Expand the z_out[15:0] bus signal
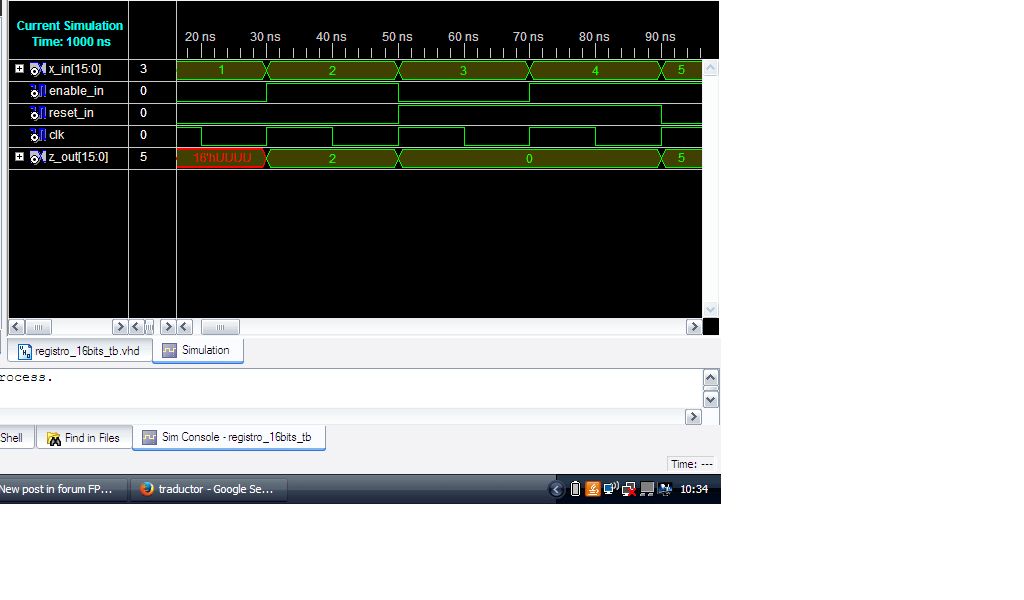The image size is (1024, 600). coord(20,157)
